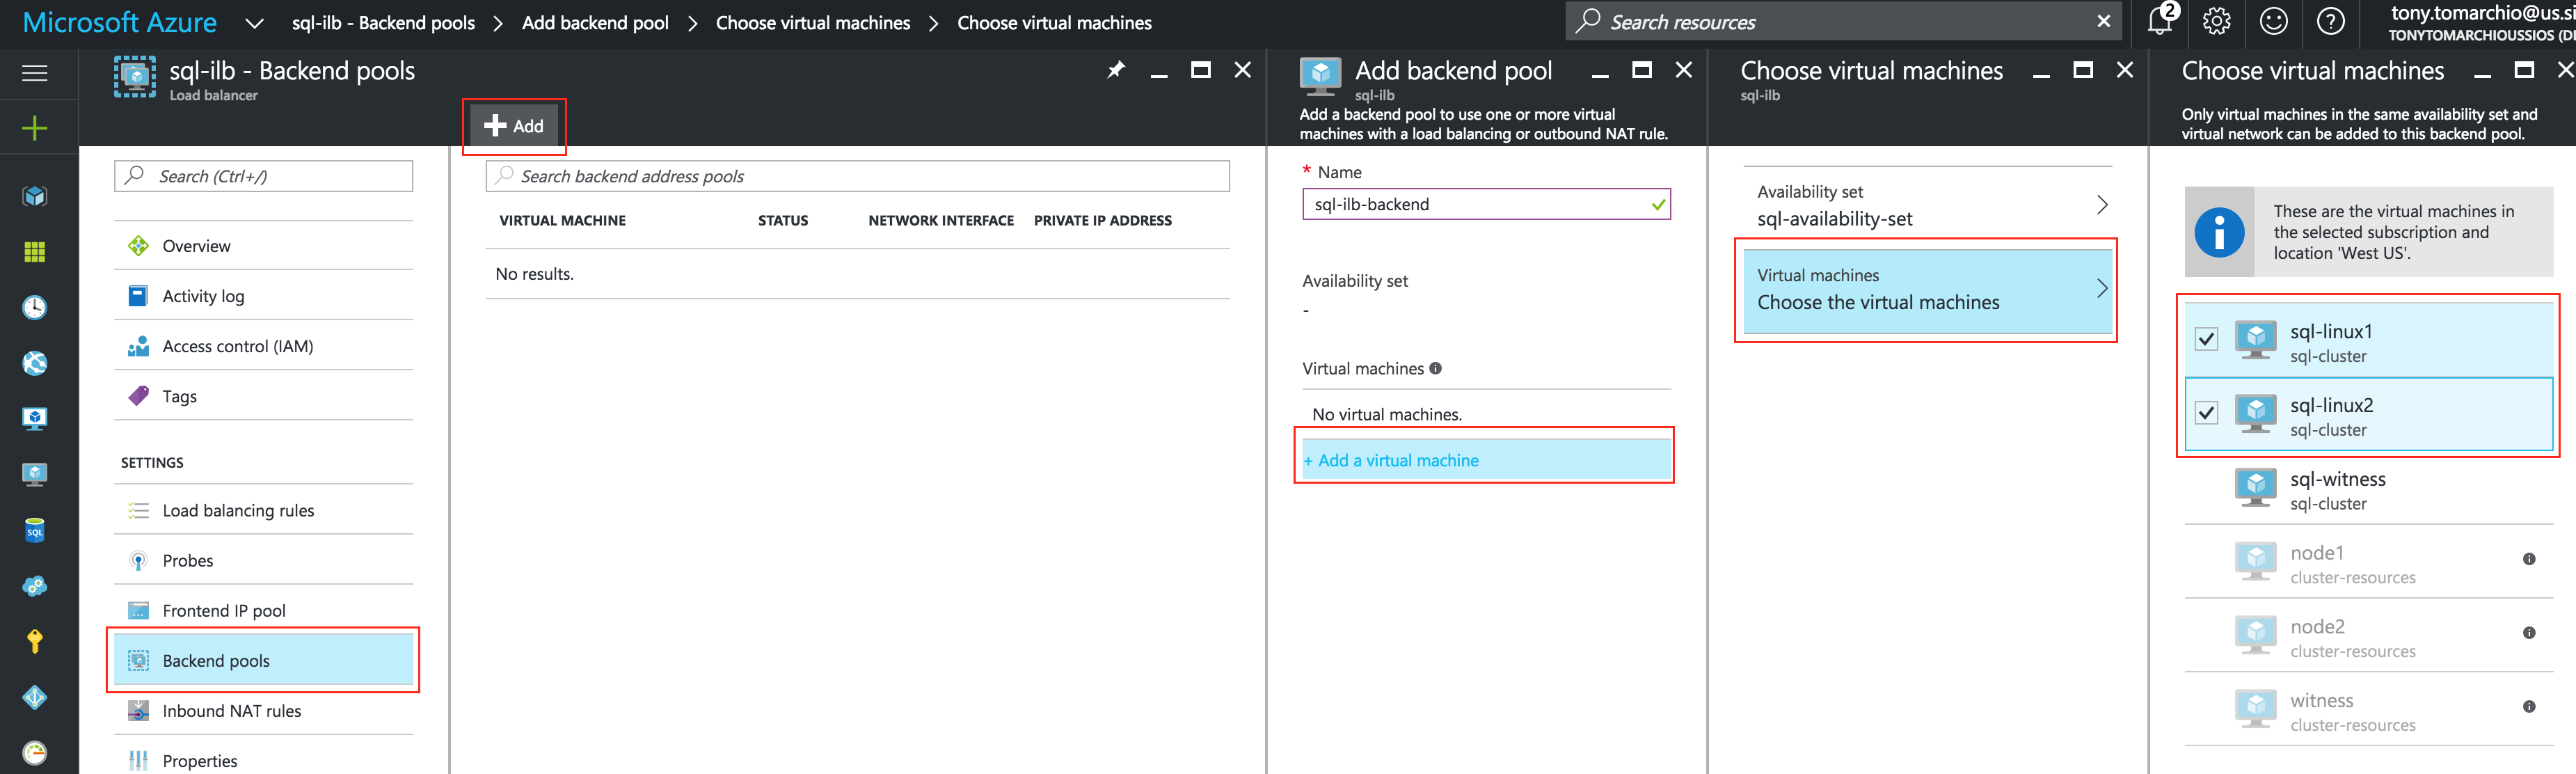
Task: Open portal settings gear icon
Action: (x=2217, y=21)
